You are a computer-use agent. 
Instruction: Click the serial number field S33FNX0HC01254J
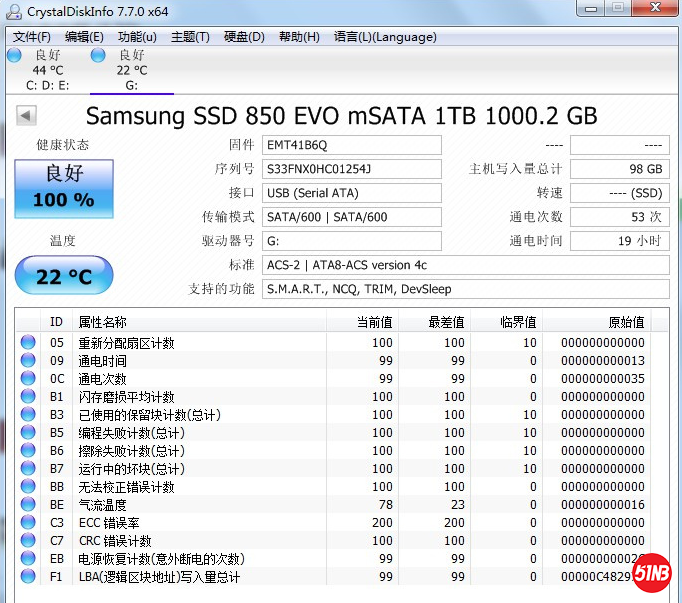point(351,169)
